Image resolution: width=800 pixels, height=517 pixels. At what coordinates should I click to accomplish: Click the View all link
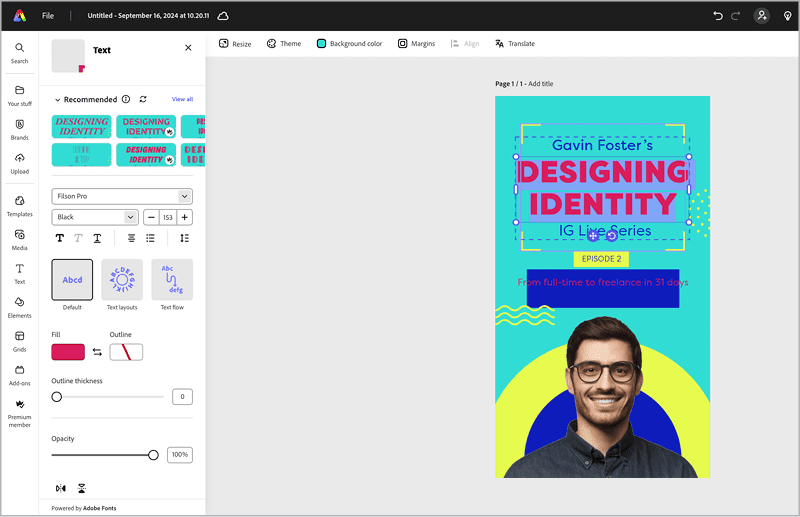[x=182, y=99]
